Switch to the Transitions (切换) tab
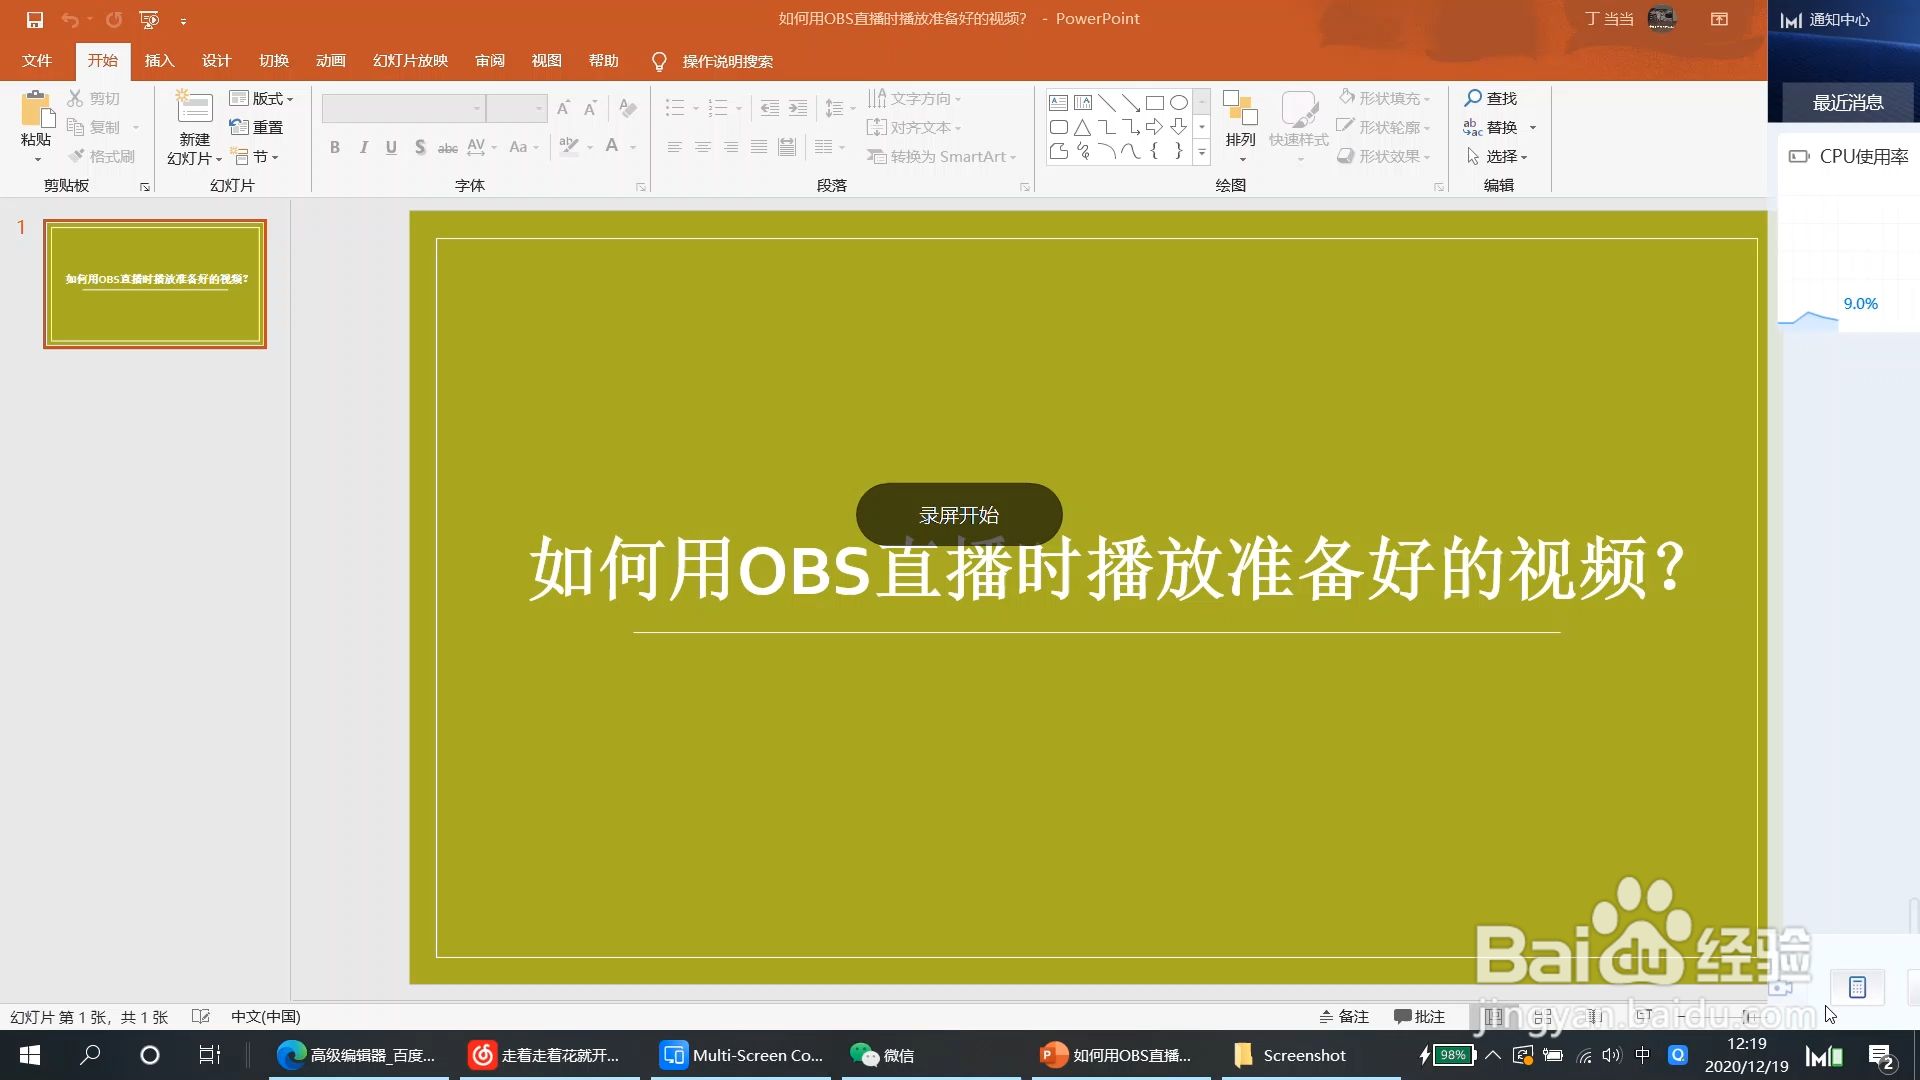Screen dimensions: 1920x1080 coord(273,61)
